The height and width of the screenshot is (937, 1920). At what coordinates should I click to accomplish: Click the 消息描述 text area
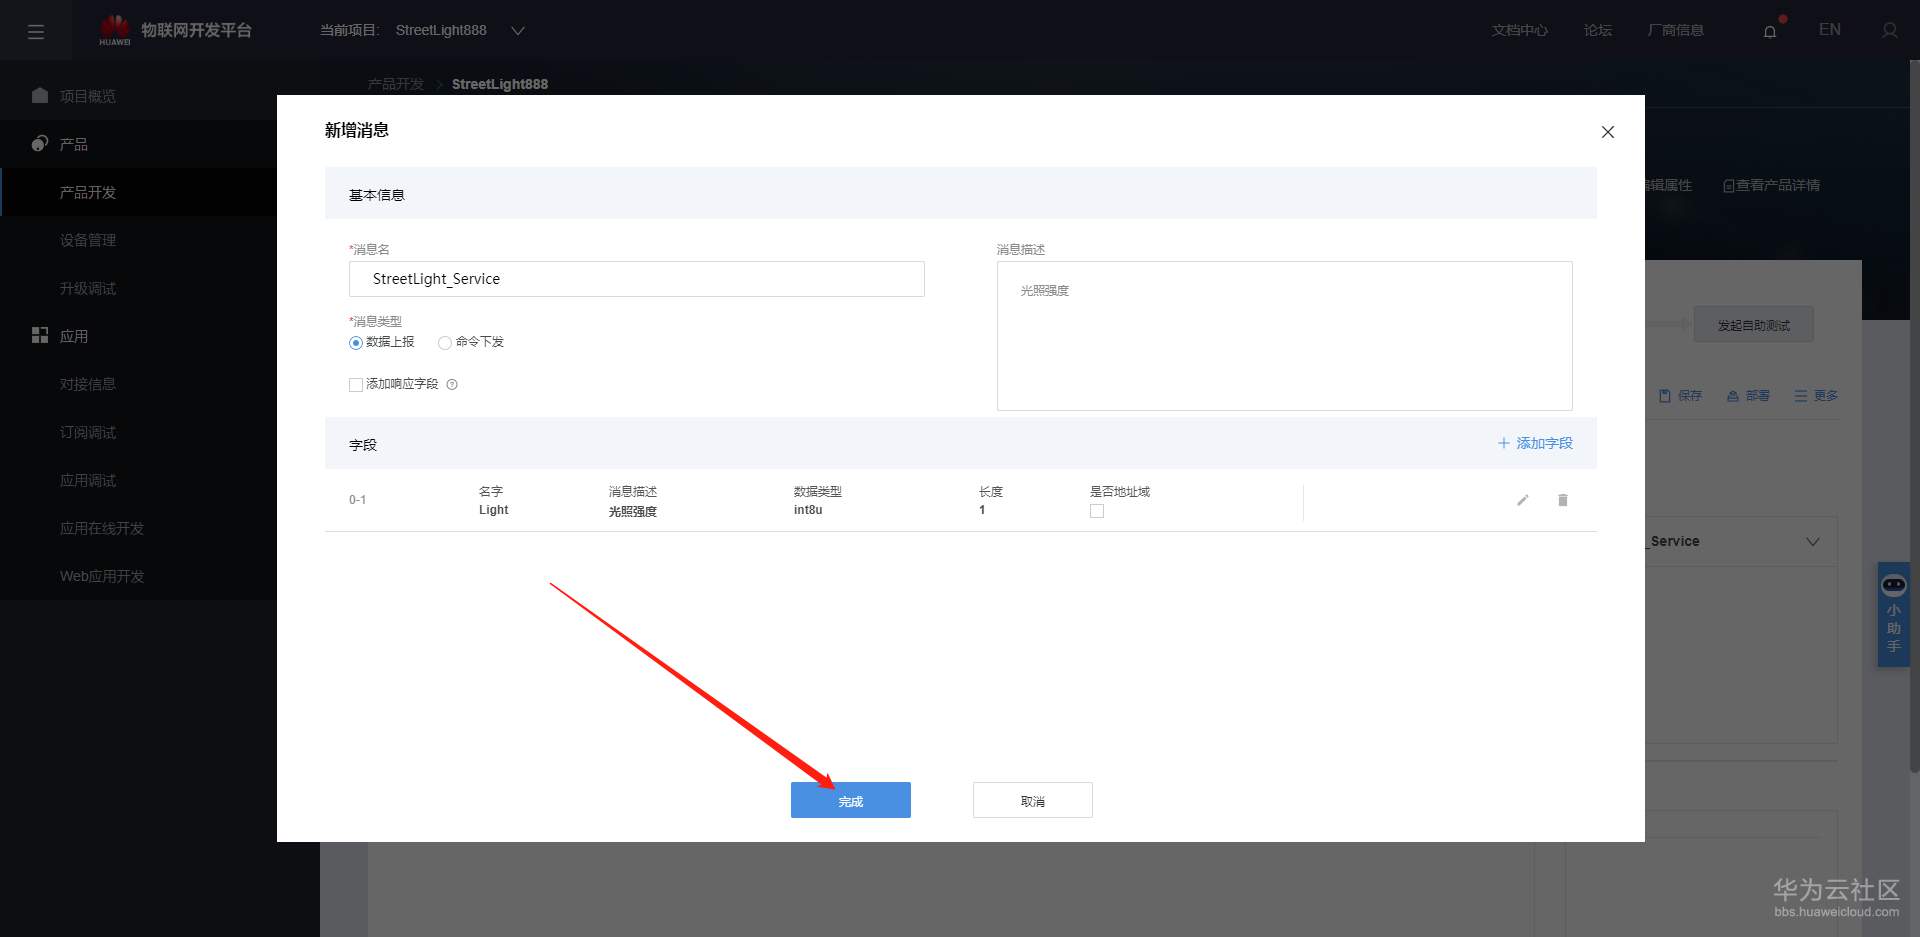(x=1285, y=336)
